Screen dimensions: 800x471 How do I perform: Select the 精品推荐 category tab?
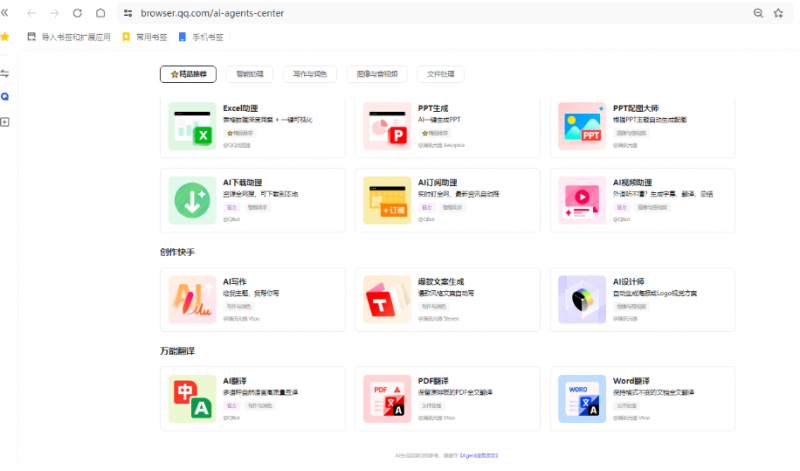188,74
